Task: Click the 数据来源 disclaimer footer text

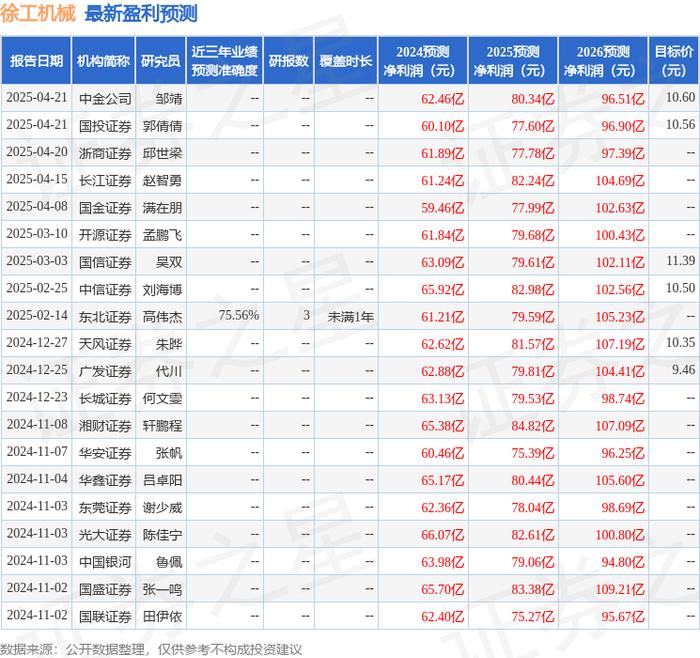Action: tap(151, 649)
